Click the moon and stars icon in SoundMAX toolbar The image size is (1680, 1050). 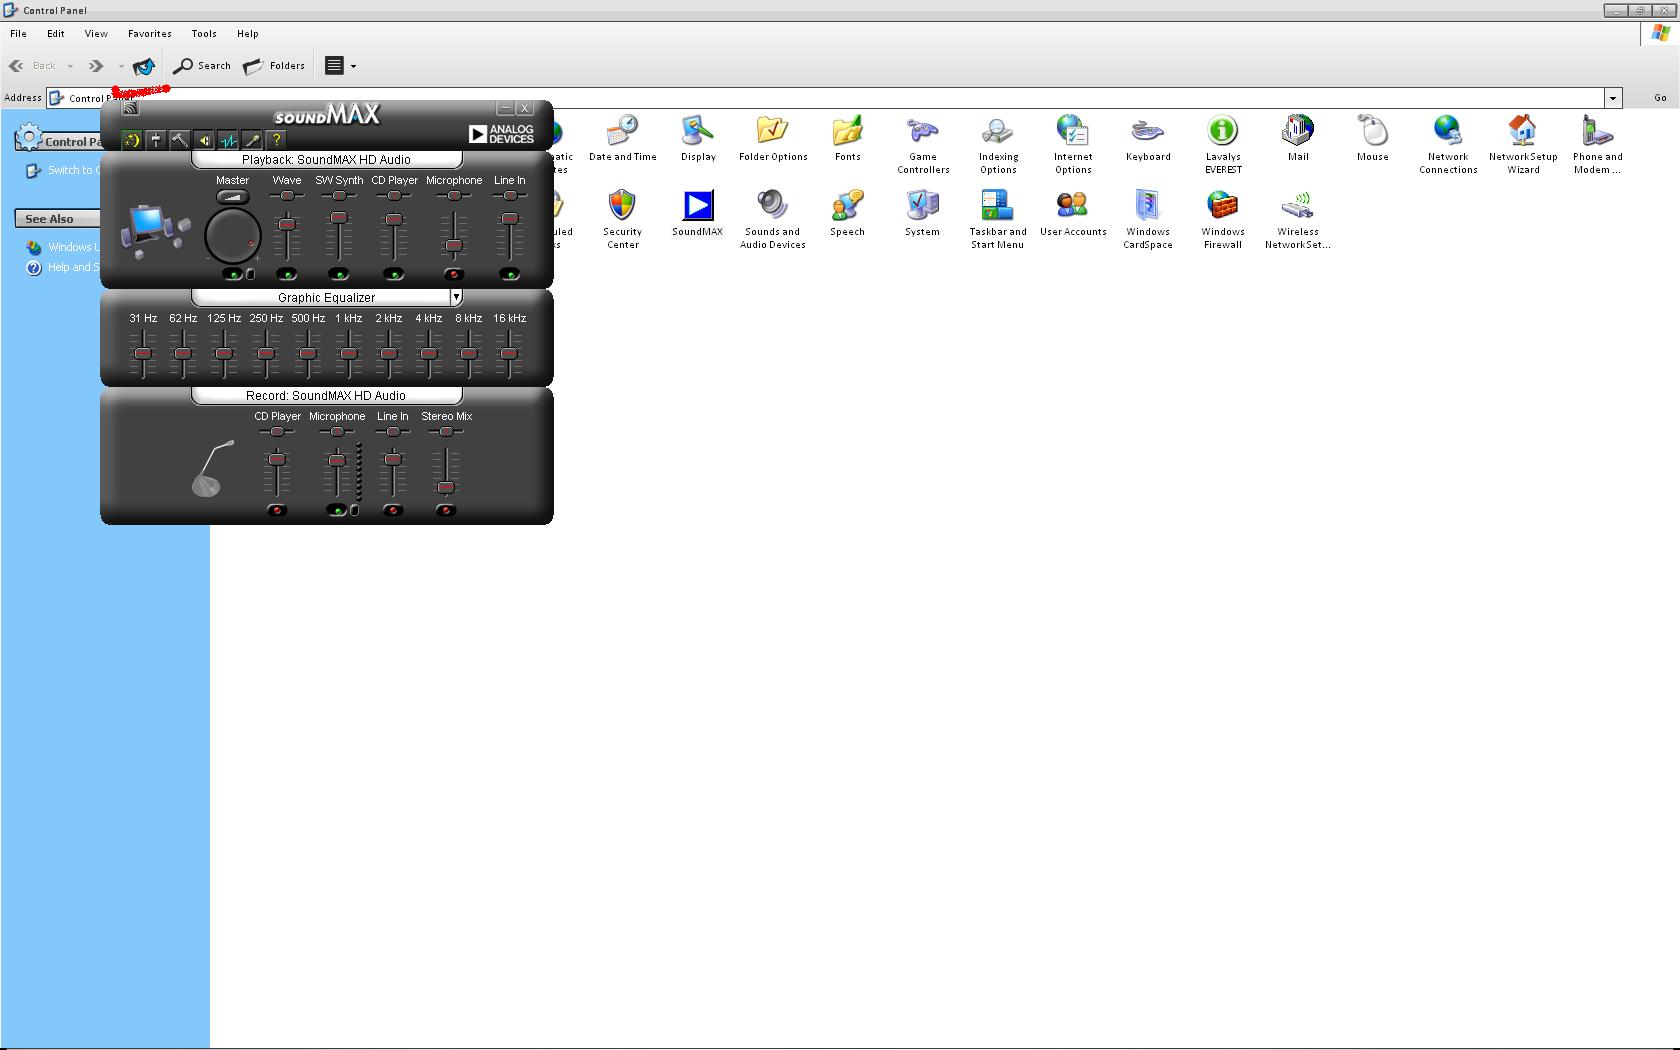point(132,141)
